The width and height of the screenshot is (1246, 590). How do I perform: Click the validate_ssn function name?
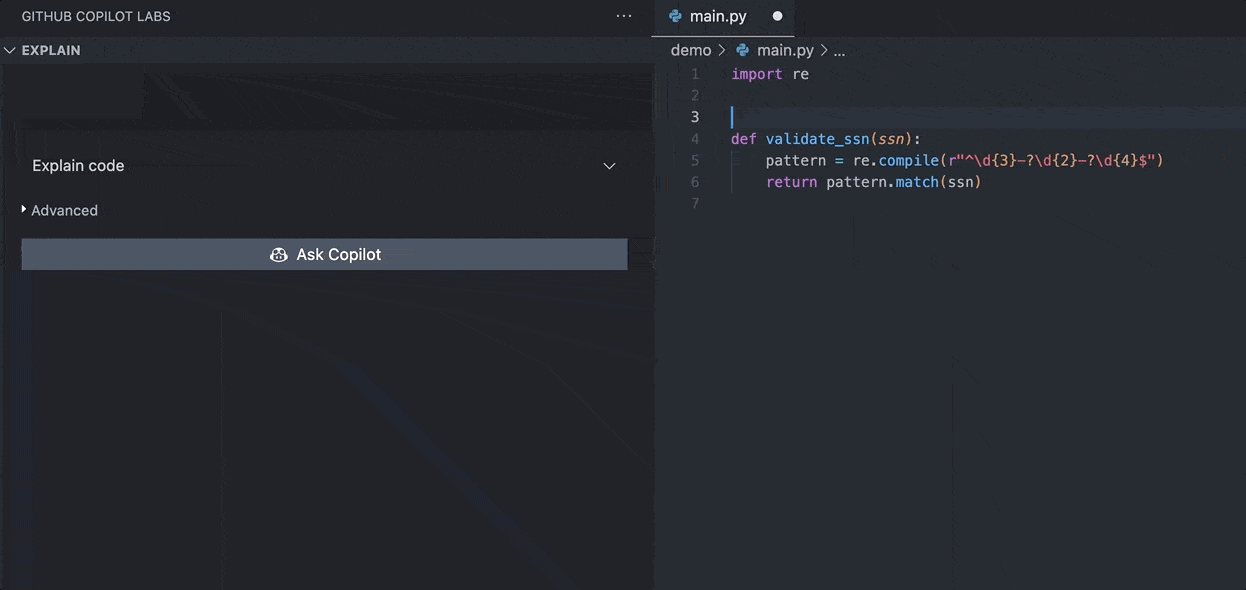(817, 139)
